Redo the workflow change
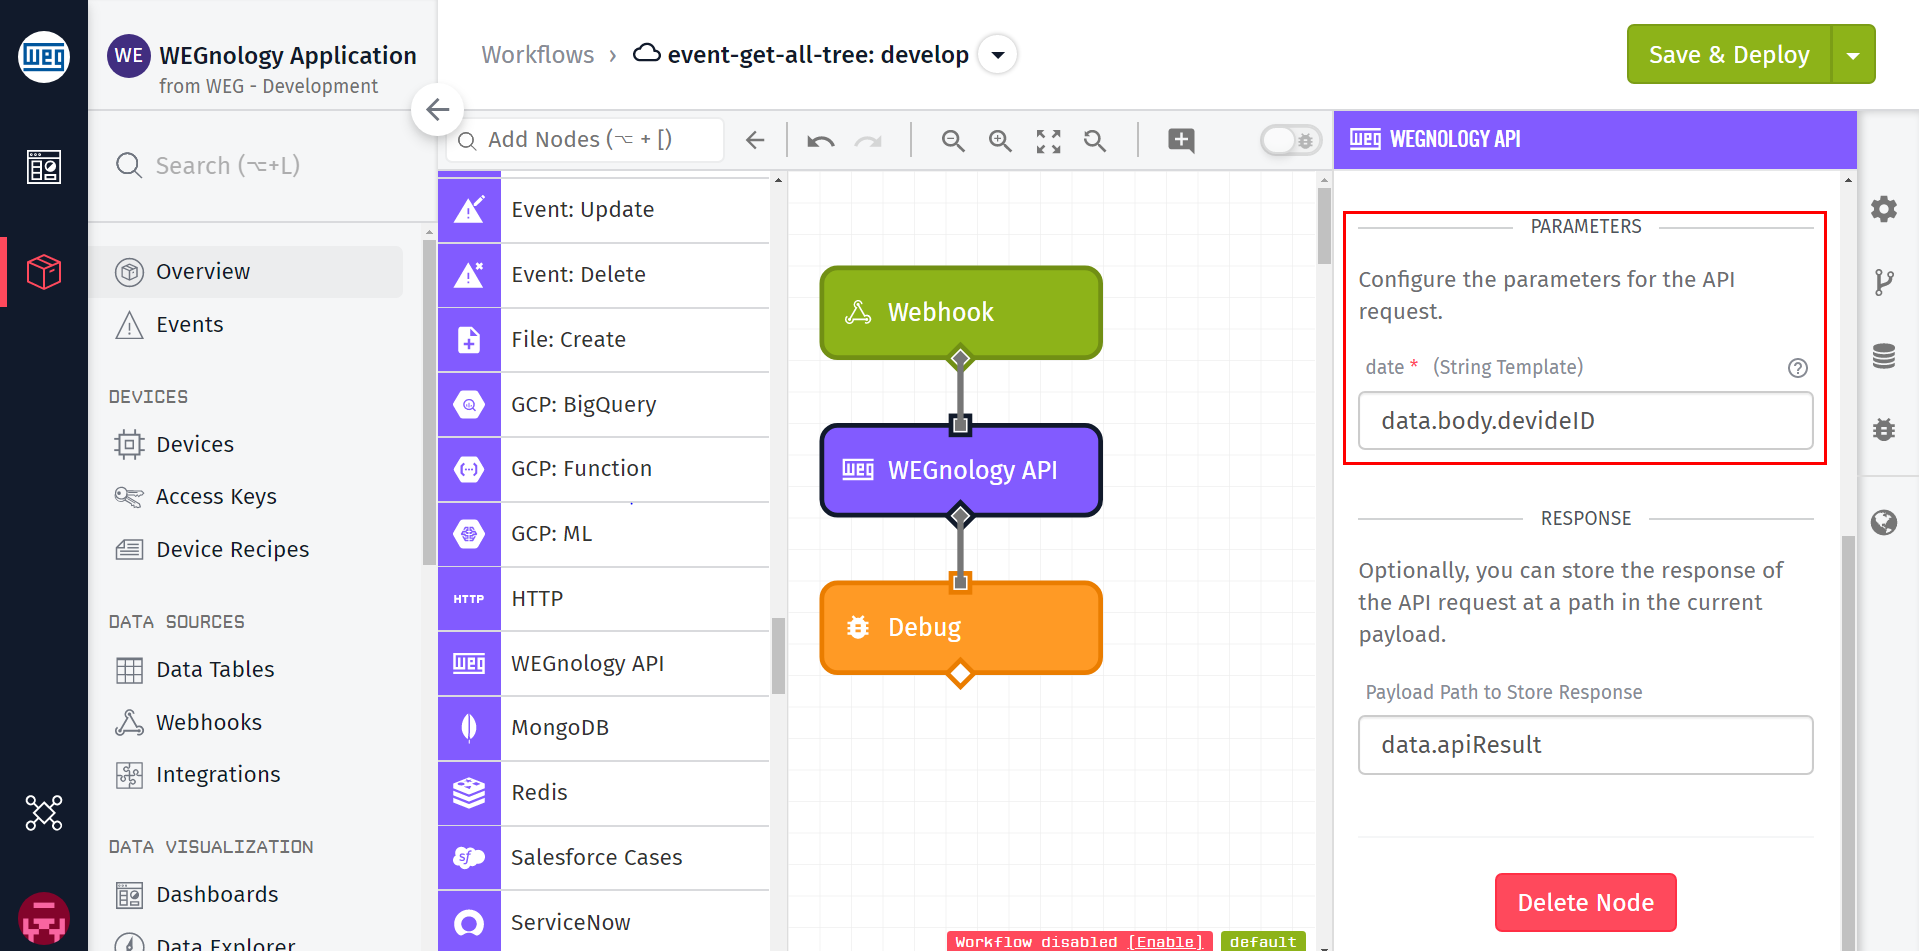This screenshot has height=951, width=1919. point(868,141)
